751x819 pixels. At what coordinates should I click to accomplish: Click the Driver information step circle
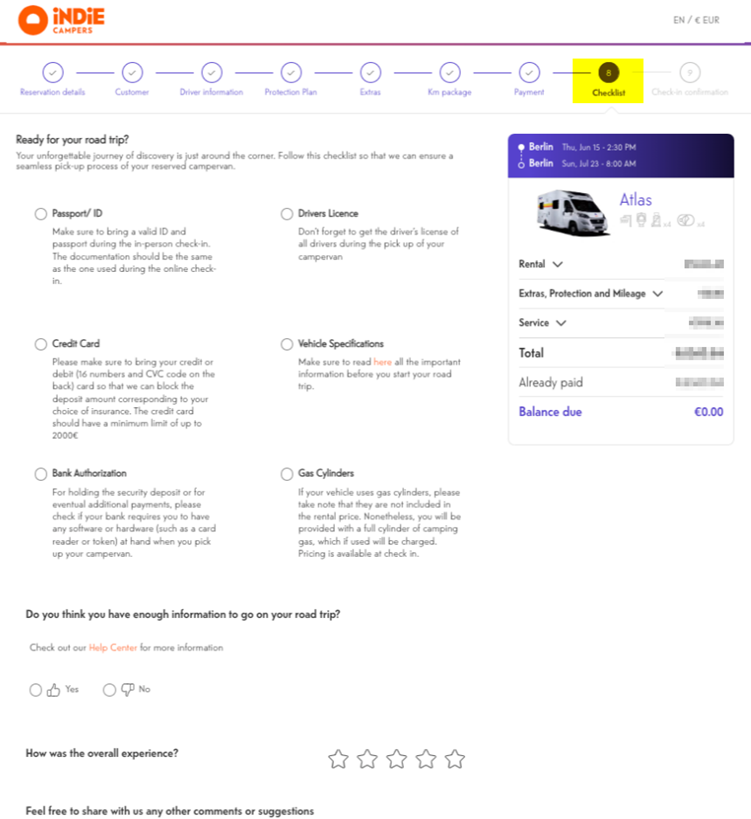coord(211,72)
